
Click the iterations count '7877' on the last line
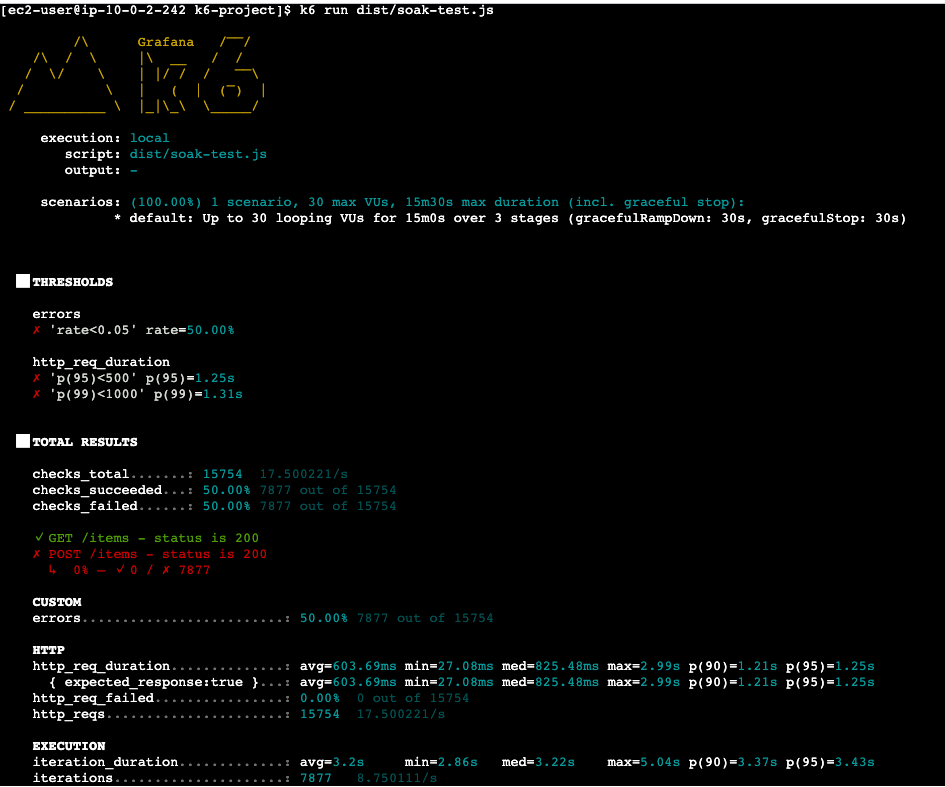pos(316,778)
